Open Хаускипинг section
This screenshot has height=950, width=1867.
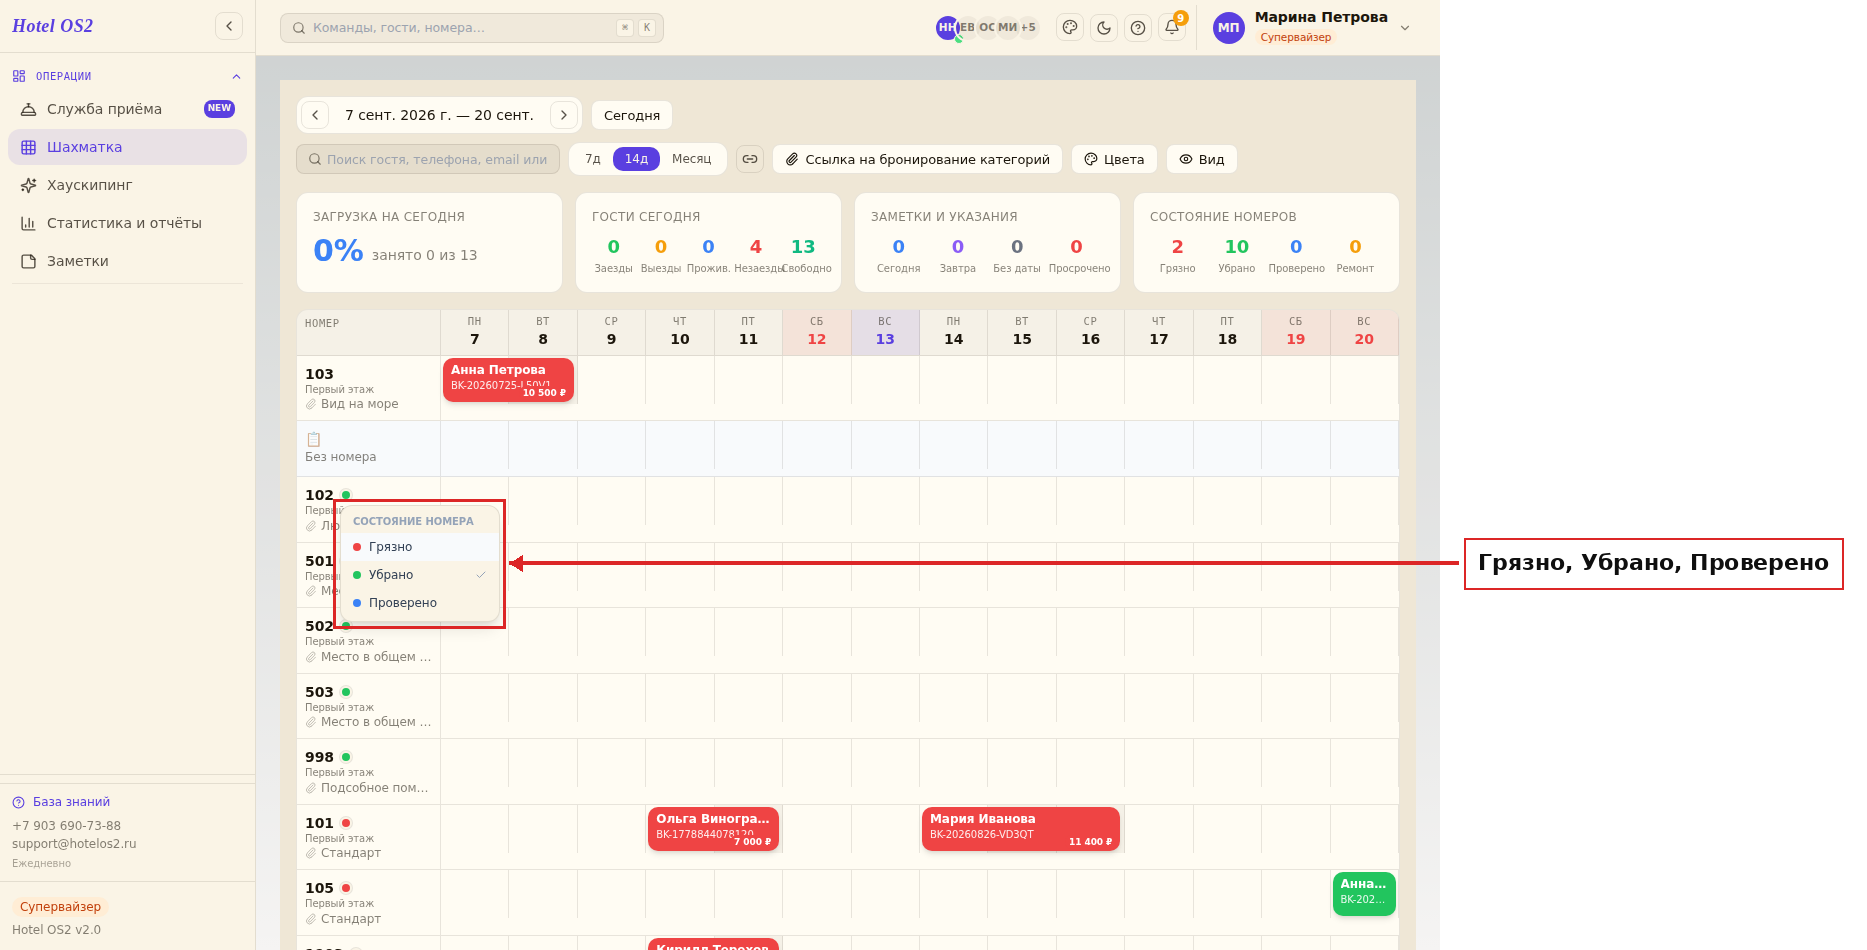(127, 185)
